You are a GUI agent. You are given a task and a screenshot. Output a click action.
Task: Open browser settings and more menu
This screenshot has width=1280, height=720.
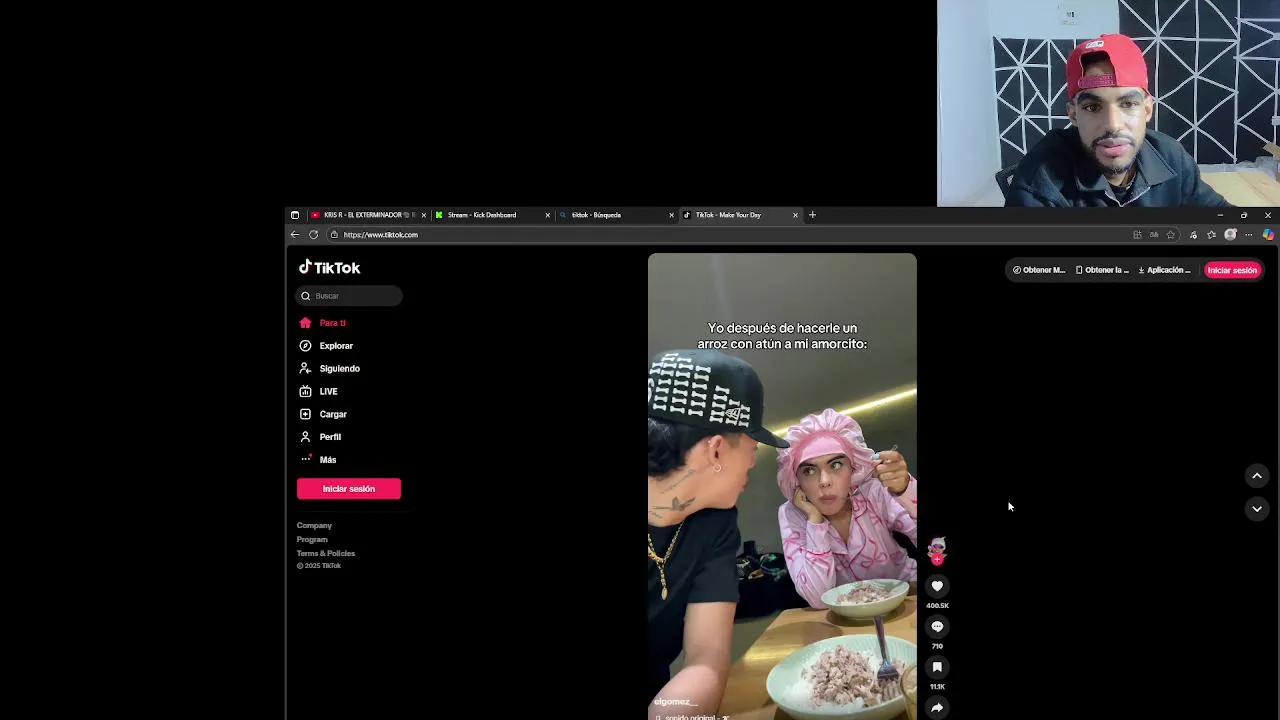tap(1249, 235)
